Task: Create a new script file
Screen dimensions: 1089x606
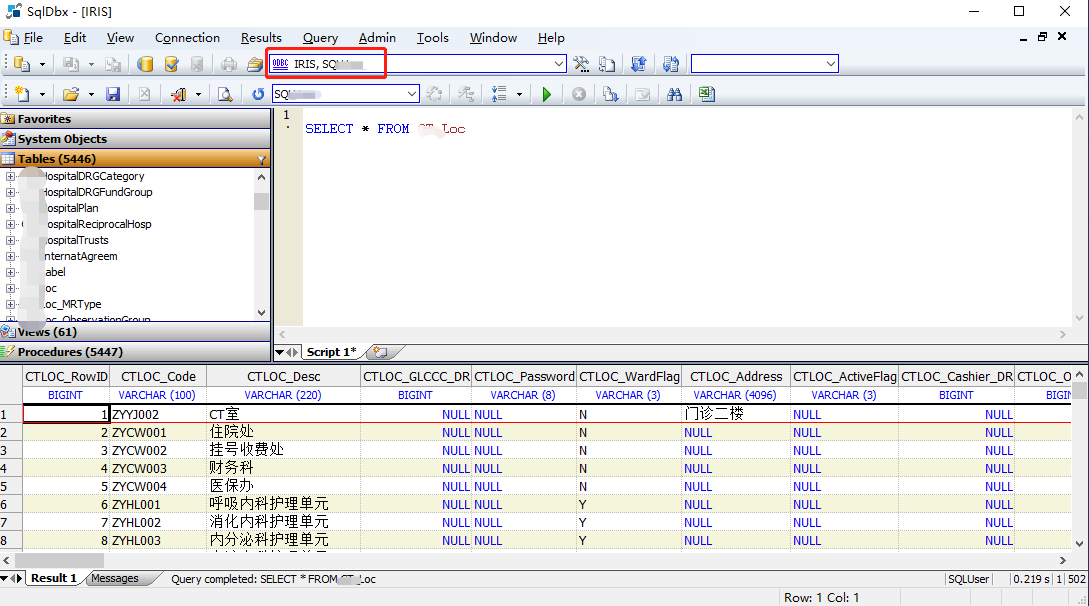Action: [22, 94]
